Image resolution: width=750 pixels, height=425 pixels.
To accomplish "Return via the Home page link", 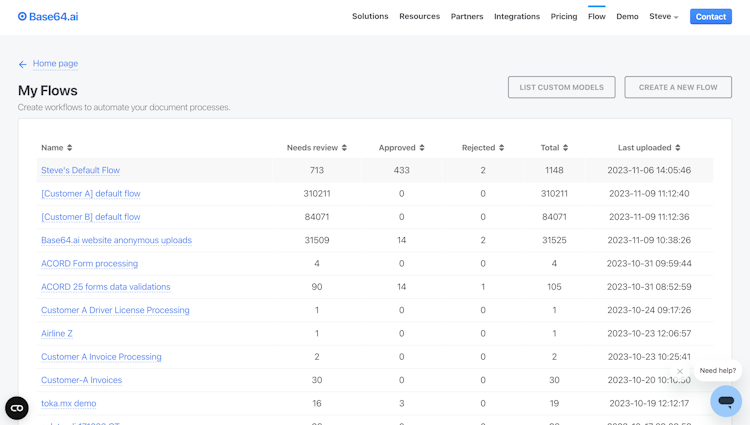I will (55, 64).
